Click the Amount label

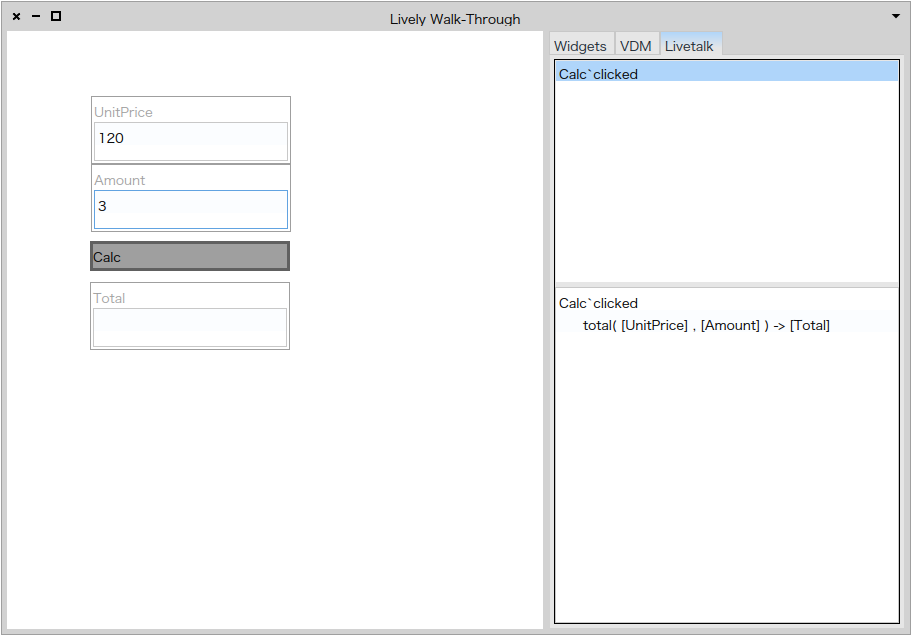coord(120,180)
